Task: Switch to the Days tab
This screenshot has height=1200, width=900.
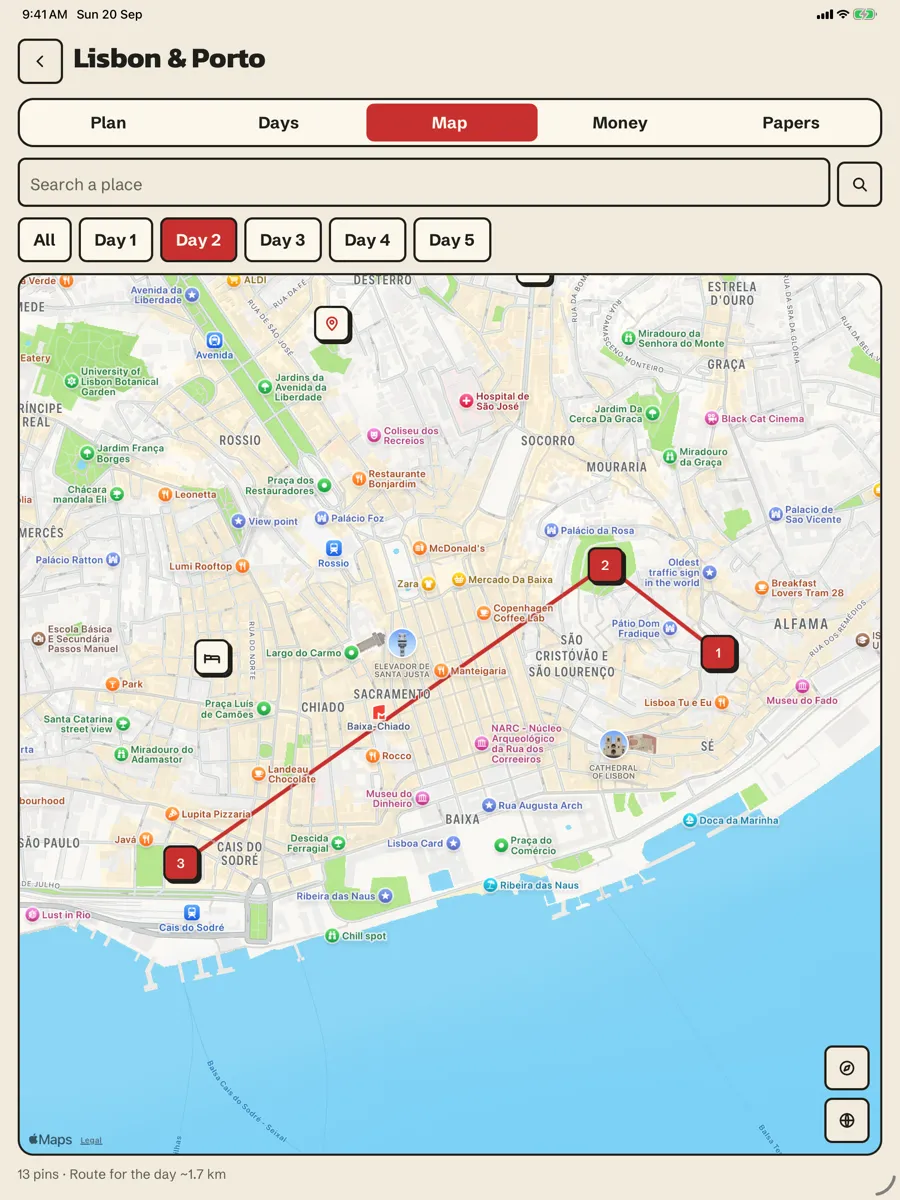Action: 278,123
